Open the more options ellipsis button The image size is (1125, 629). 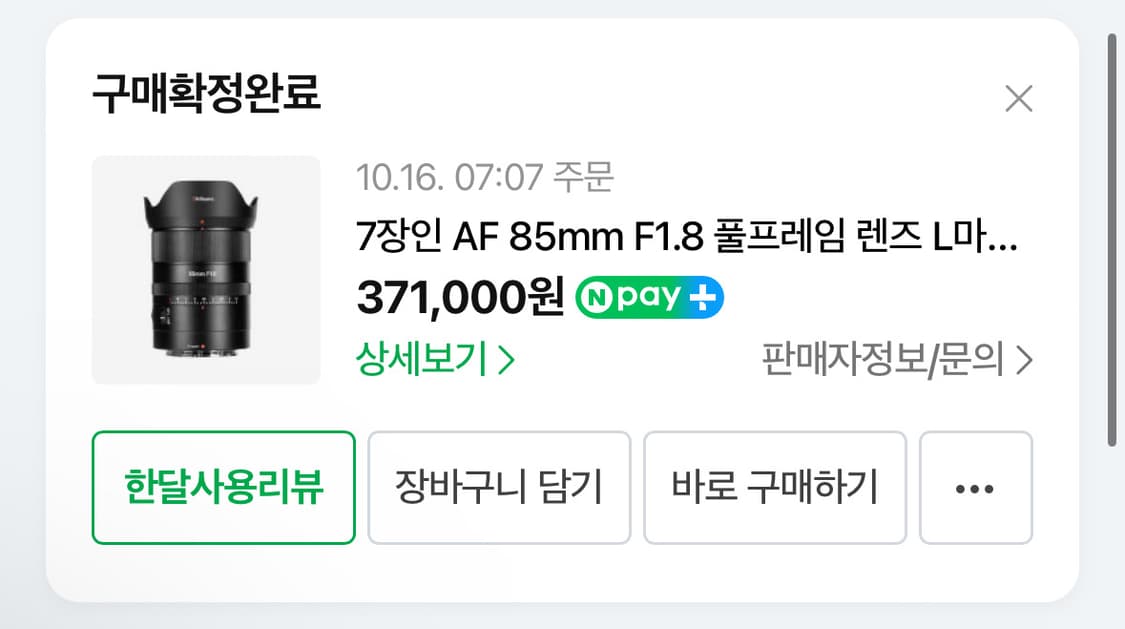point(975,488)
